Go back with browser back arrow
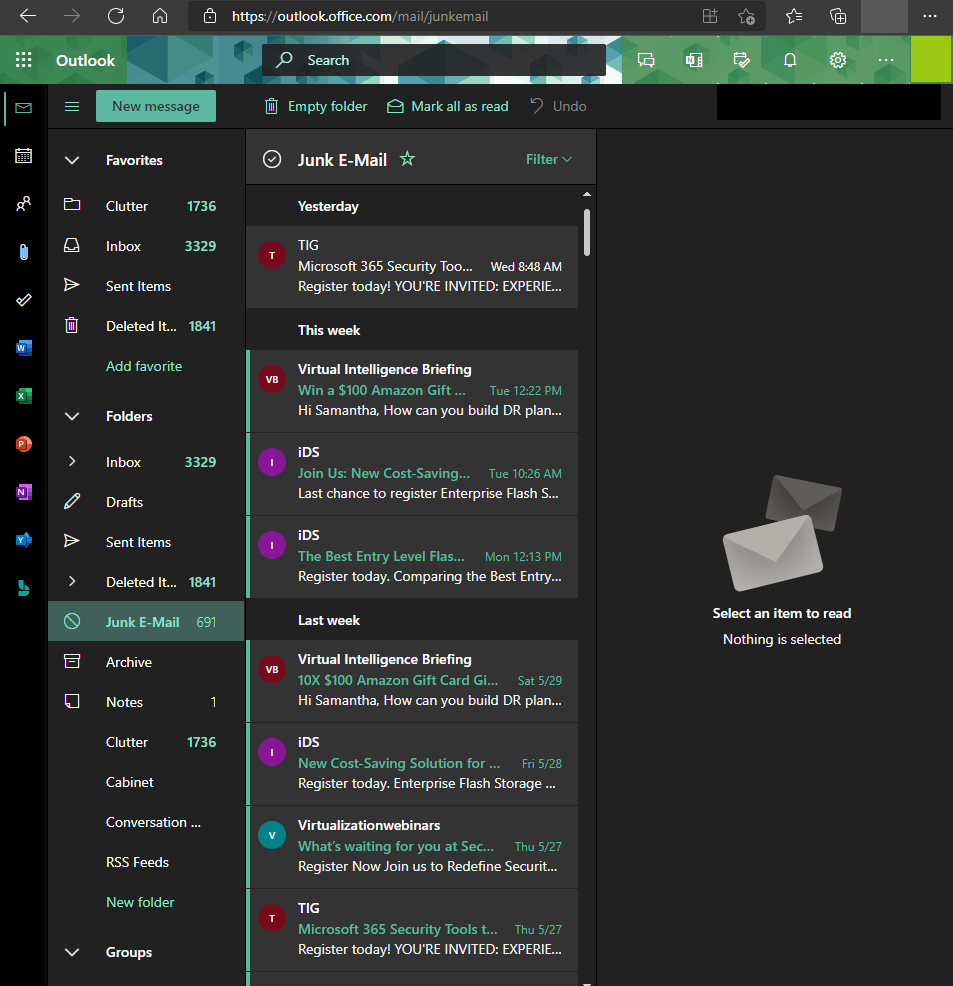Viewport: 953px width, 986px height. (28, 16)
